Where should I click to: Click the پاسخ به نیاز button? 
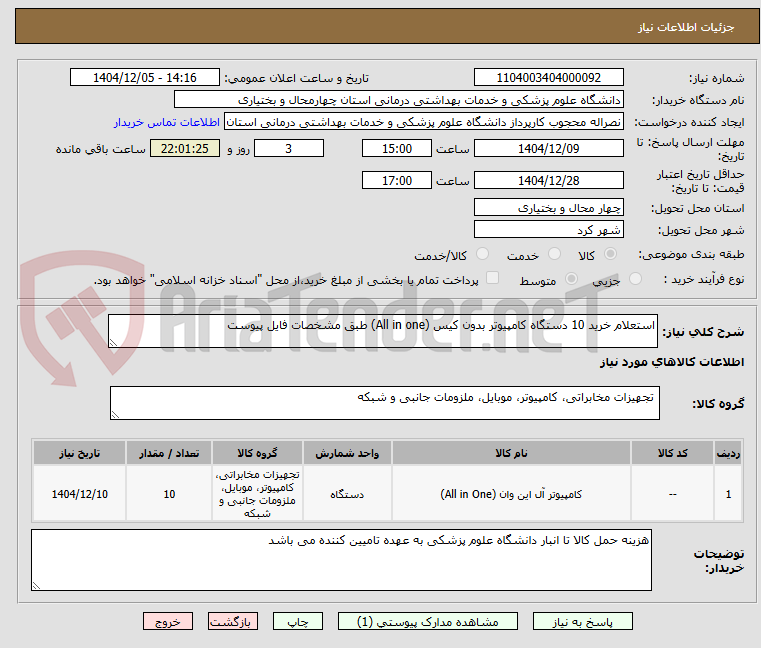click(582, 622)
